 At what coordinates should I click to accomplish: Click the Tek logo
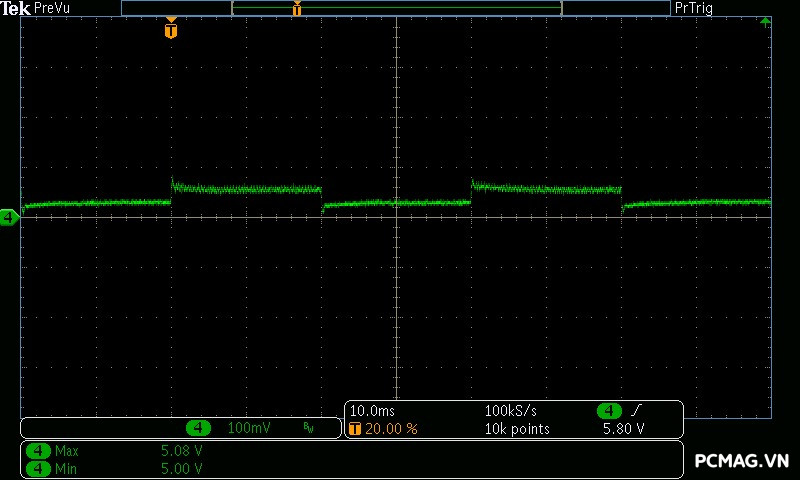click(15, 8)
